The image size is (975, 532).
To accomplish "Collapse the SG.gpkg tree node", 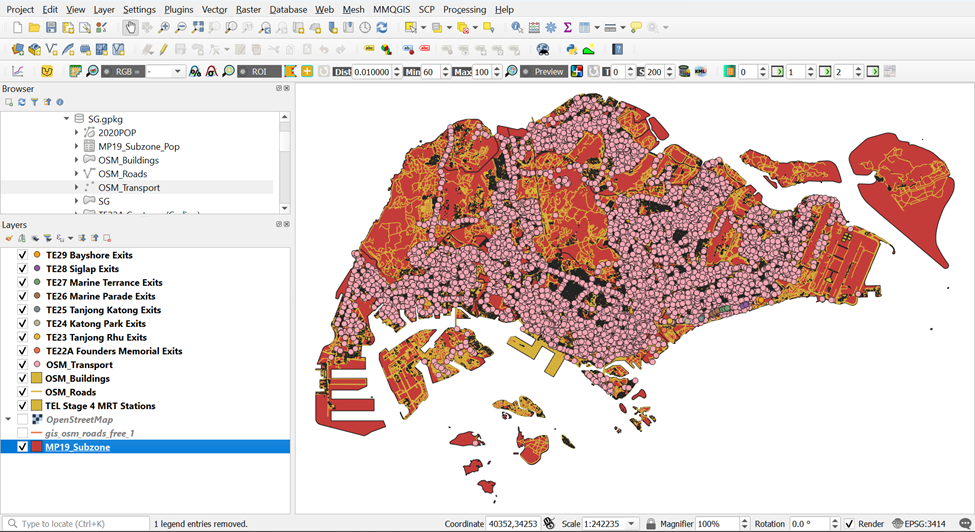I will [67, 119].
